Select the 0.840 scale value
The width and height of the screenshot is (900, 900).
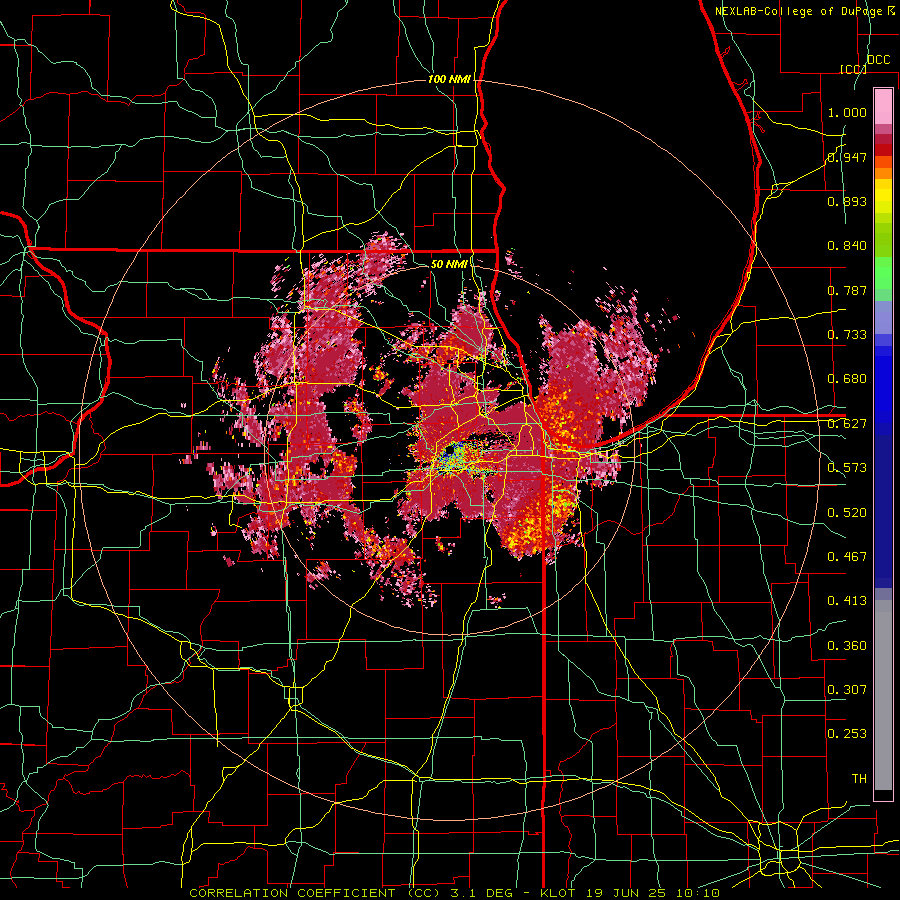click(847, 246)
